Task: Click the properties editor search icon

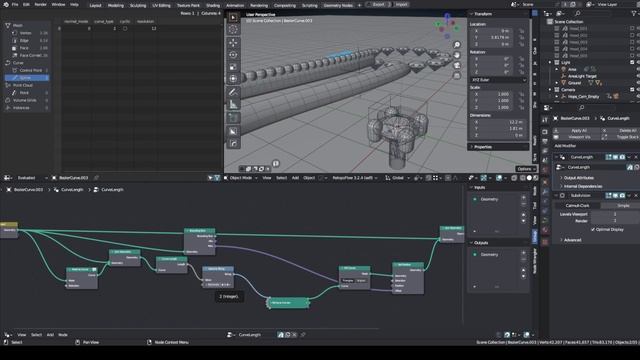Action: point(581,108)
